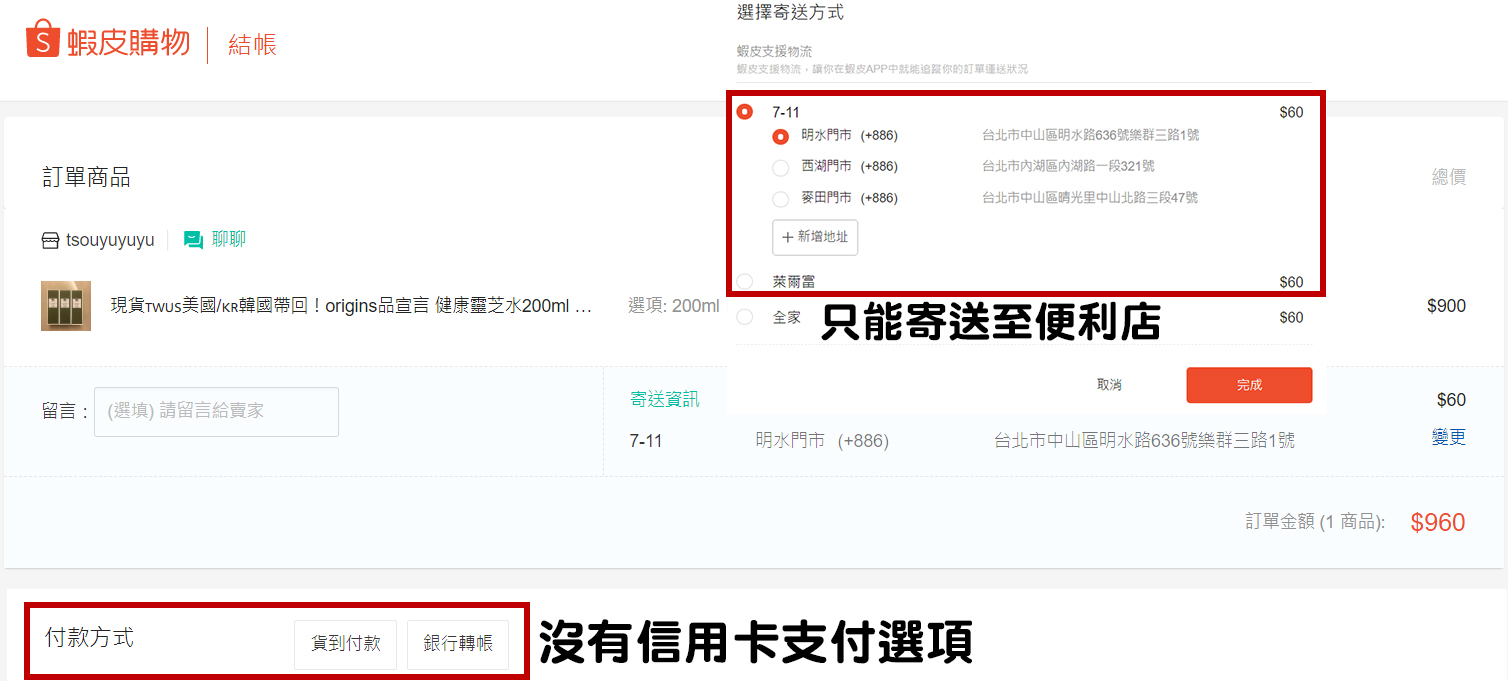Screen dimensions: 1508x681
Task: Click the origins 健康靈芝水 product title
Action: point(351,306)
